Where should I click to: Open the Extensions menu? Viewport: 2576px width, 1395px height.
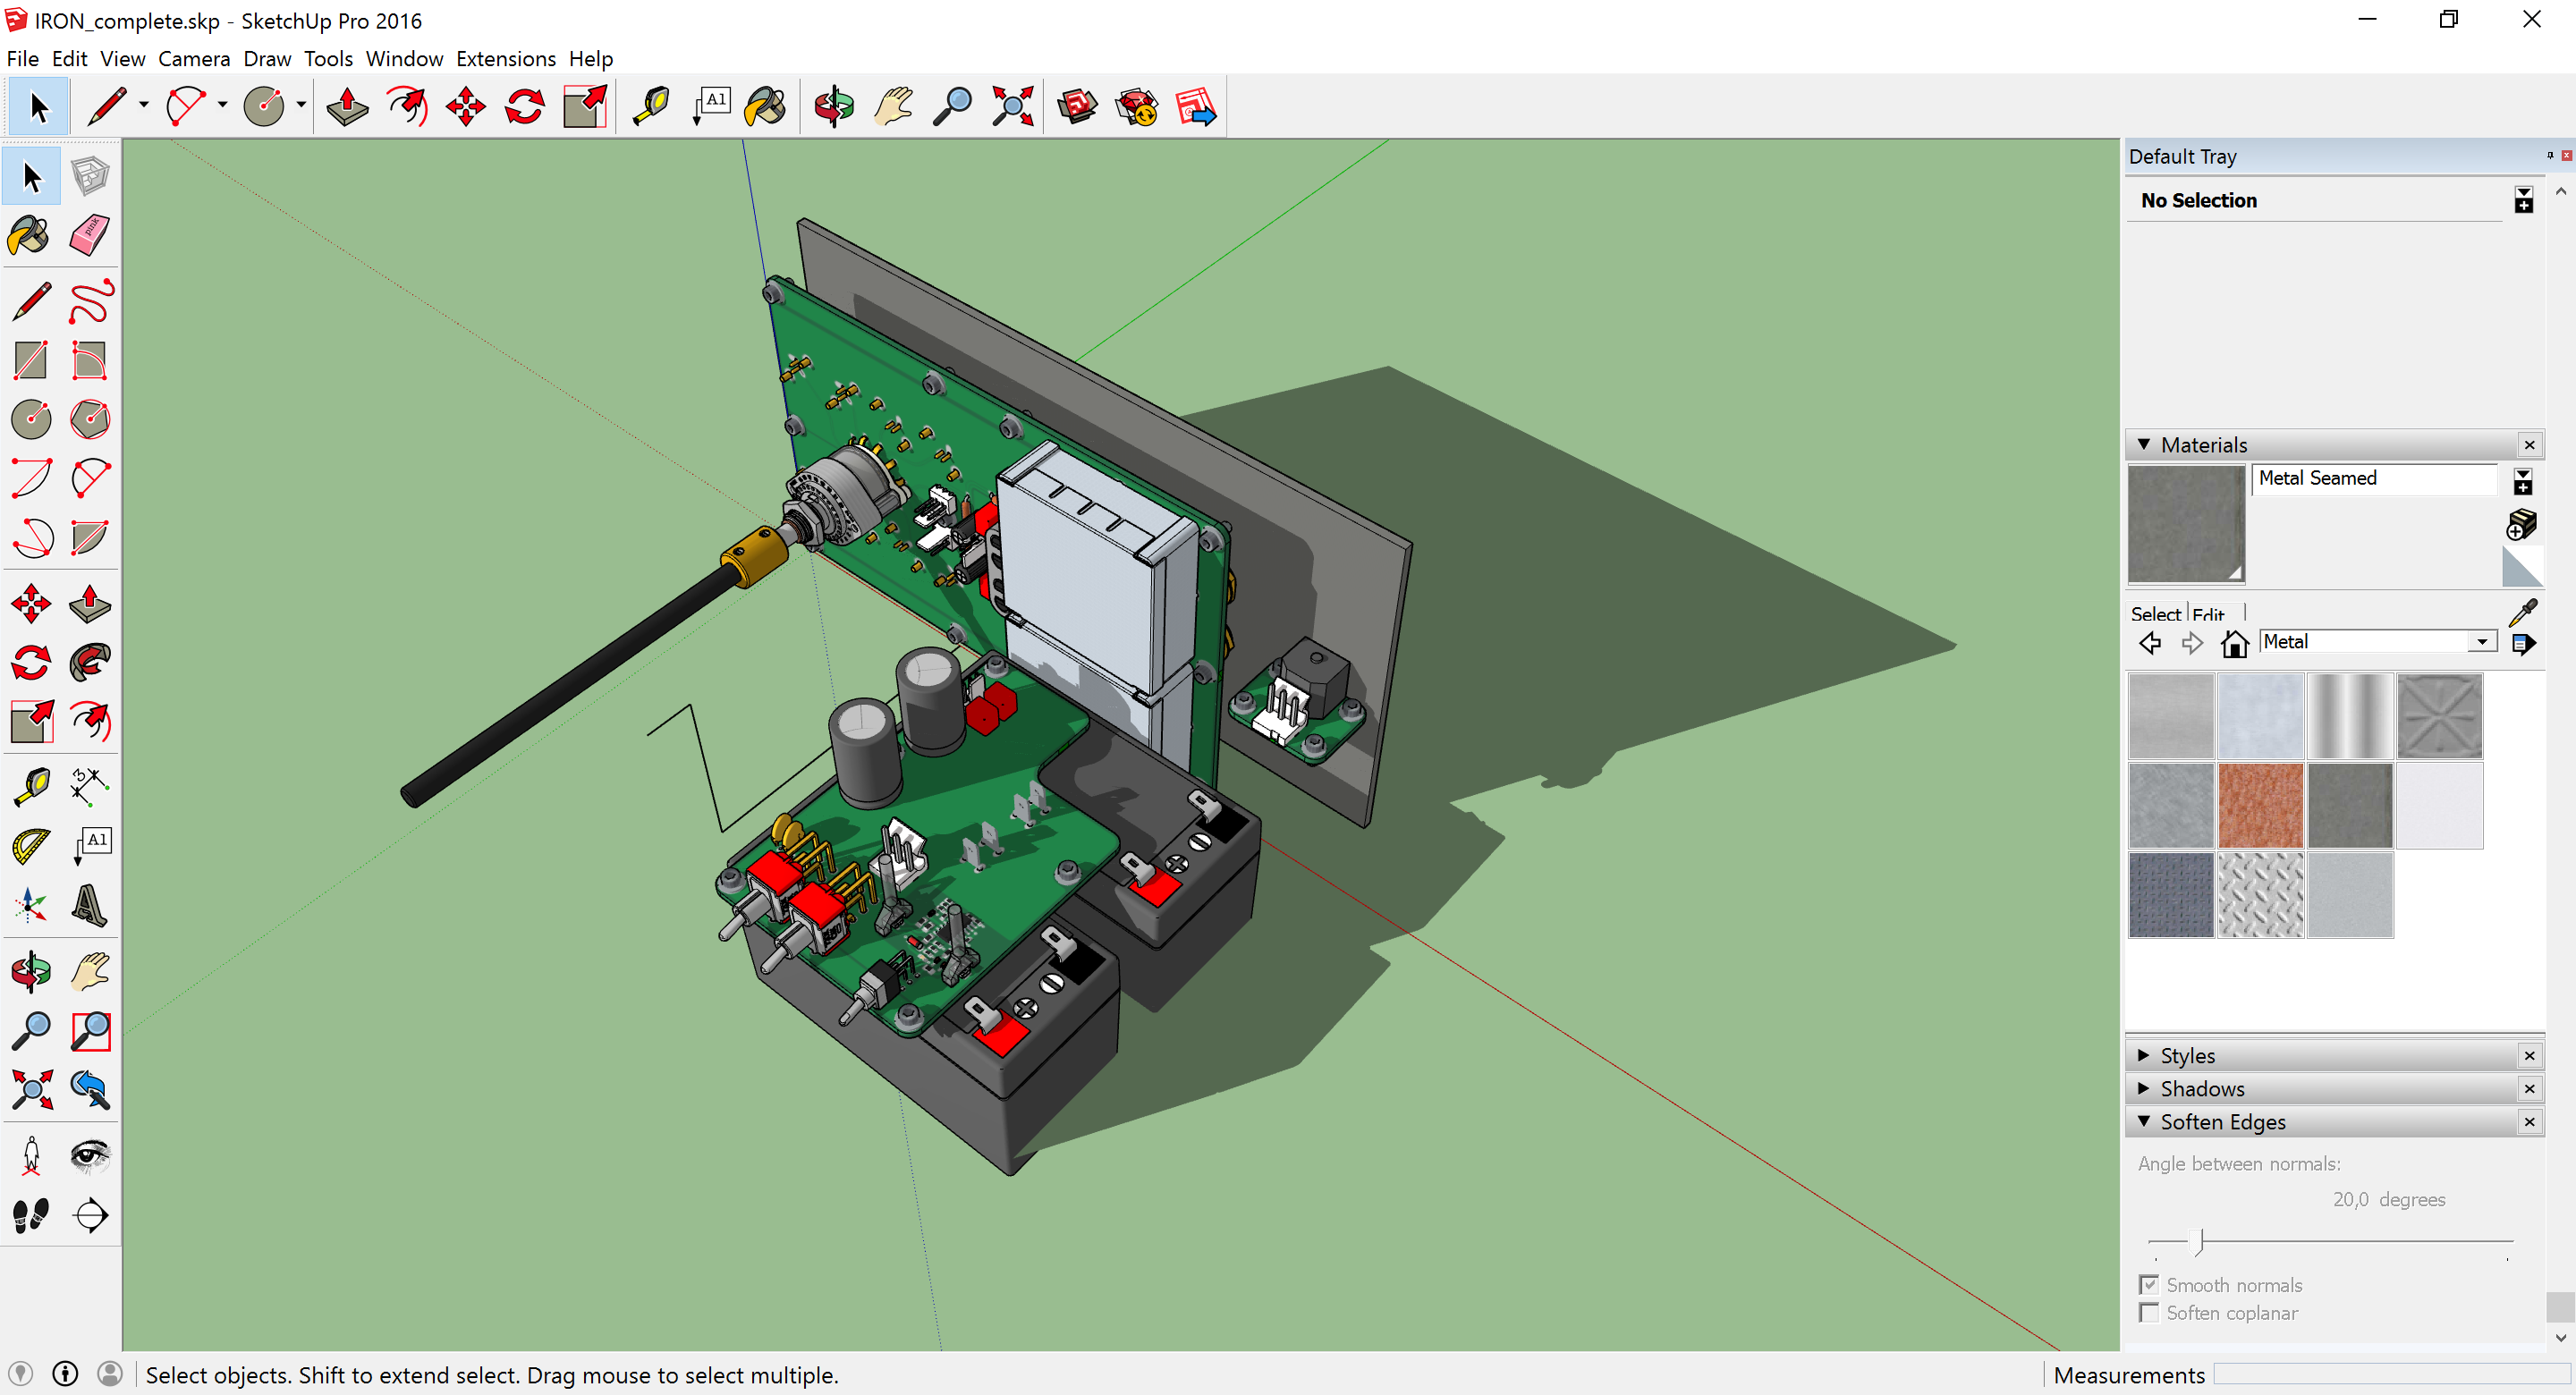tap(505, 59)
